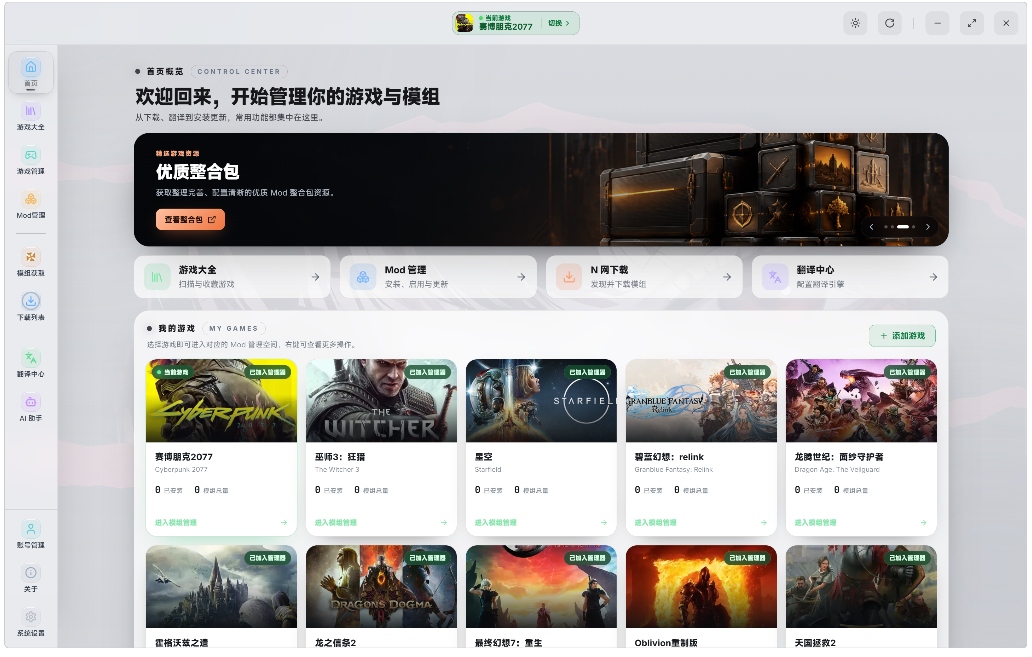Click the 赛博朋克2077 current game avatar
The height and width of the screenshot is (657, 1032).
click(465, 23)
